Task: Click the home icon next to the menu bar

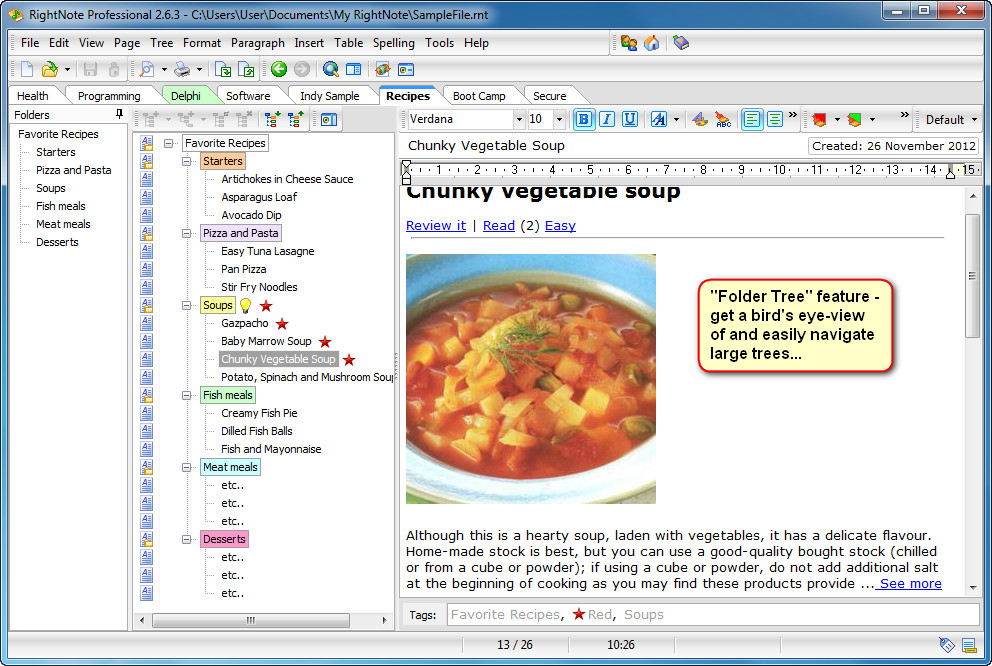Action: point(652,43)
